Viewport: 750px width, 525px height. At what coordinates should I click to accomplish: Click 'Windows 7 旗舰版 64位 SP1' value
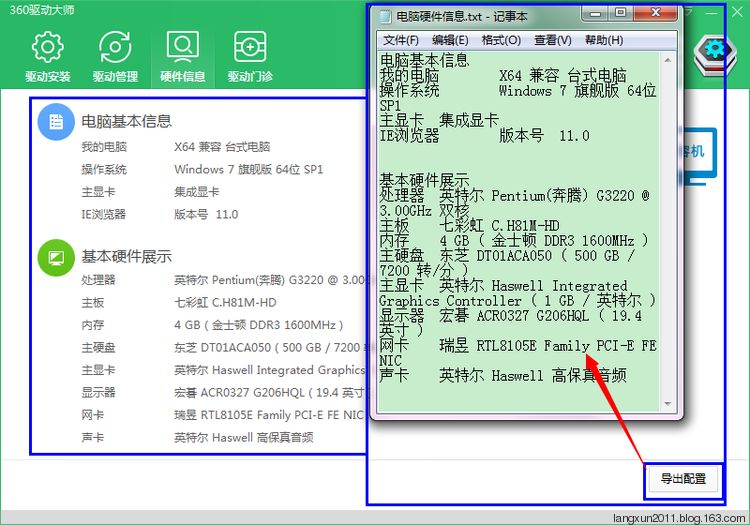click(249, 169)
